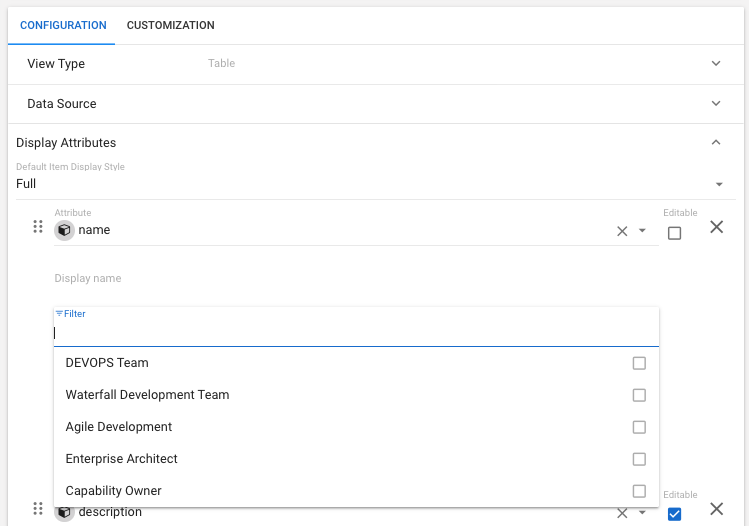
Task: Click the Filter text input field
Action: (x=356, y=333)
